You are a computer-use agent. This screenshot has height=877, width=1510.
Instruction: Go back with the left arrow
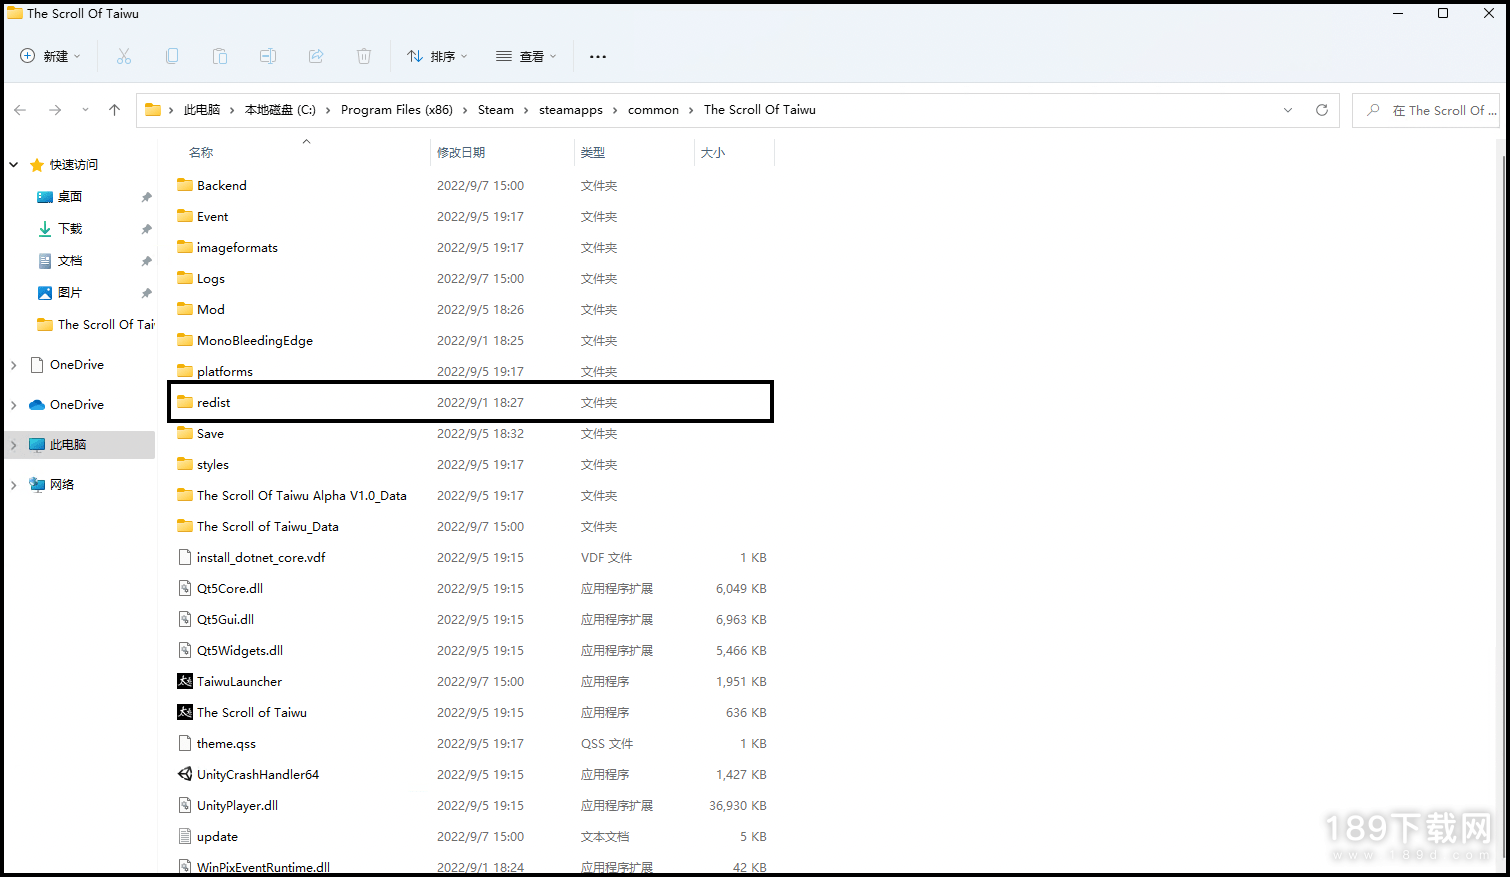(x=20, y=110)
